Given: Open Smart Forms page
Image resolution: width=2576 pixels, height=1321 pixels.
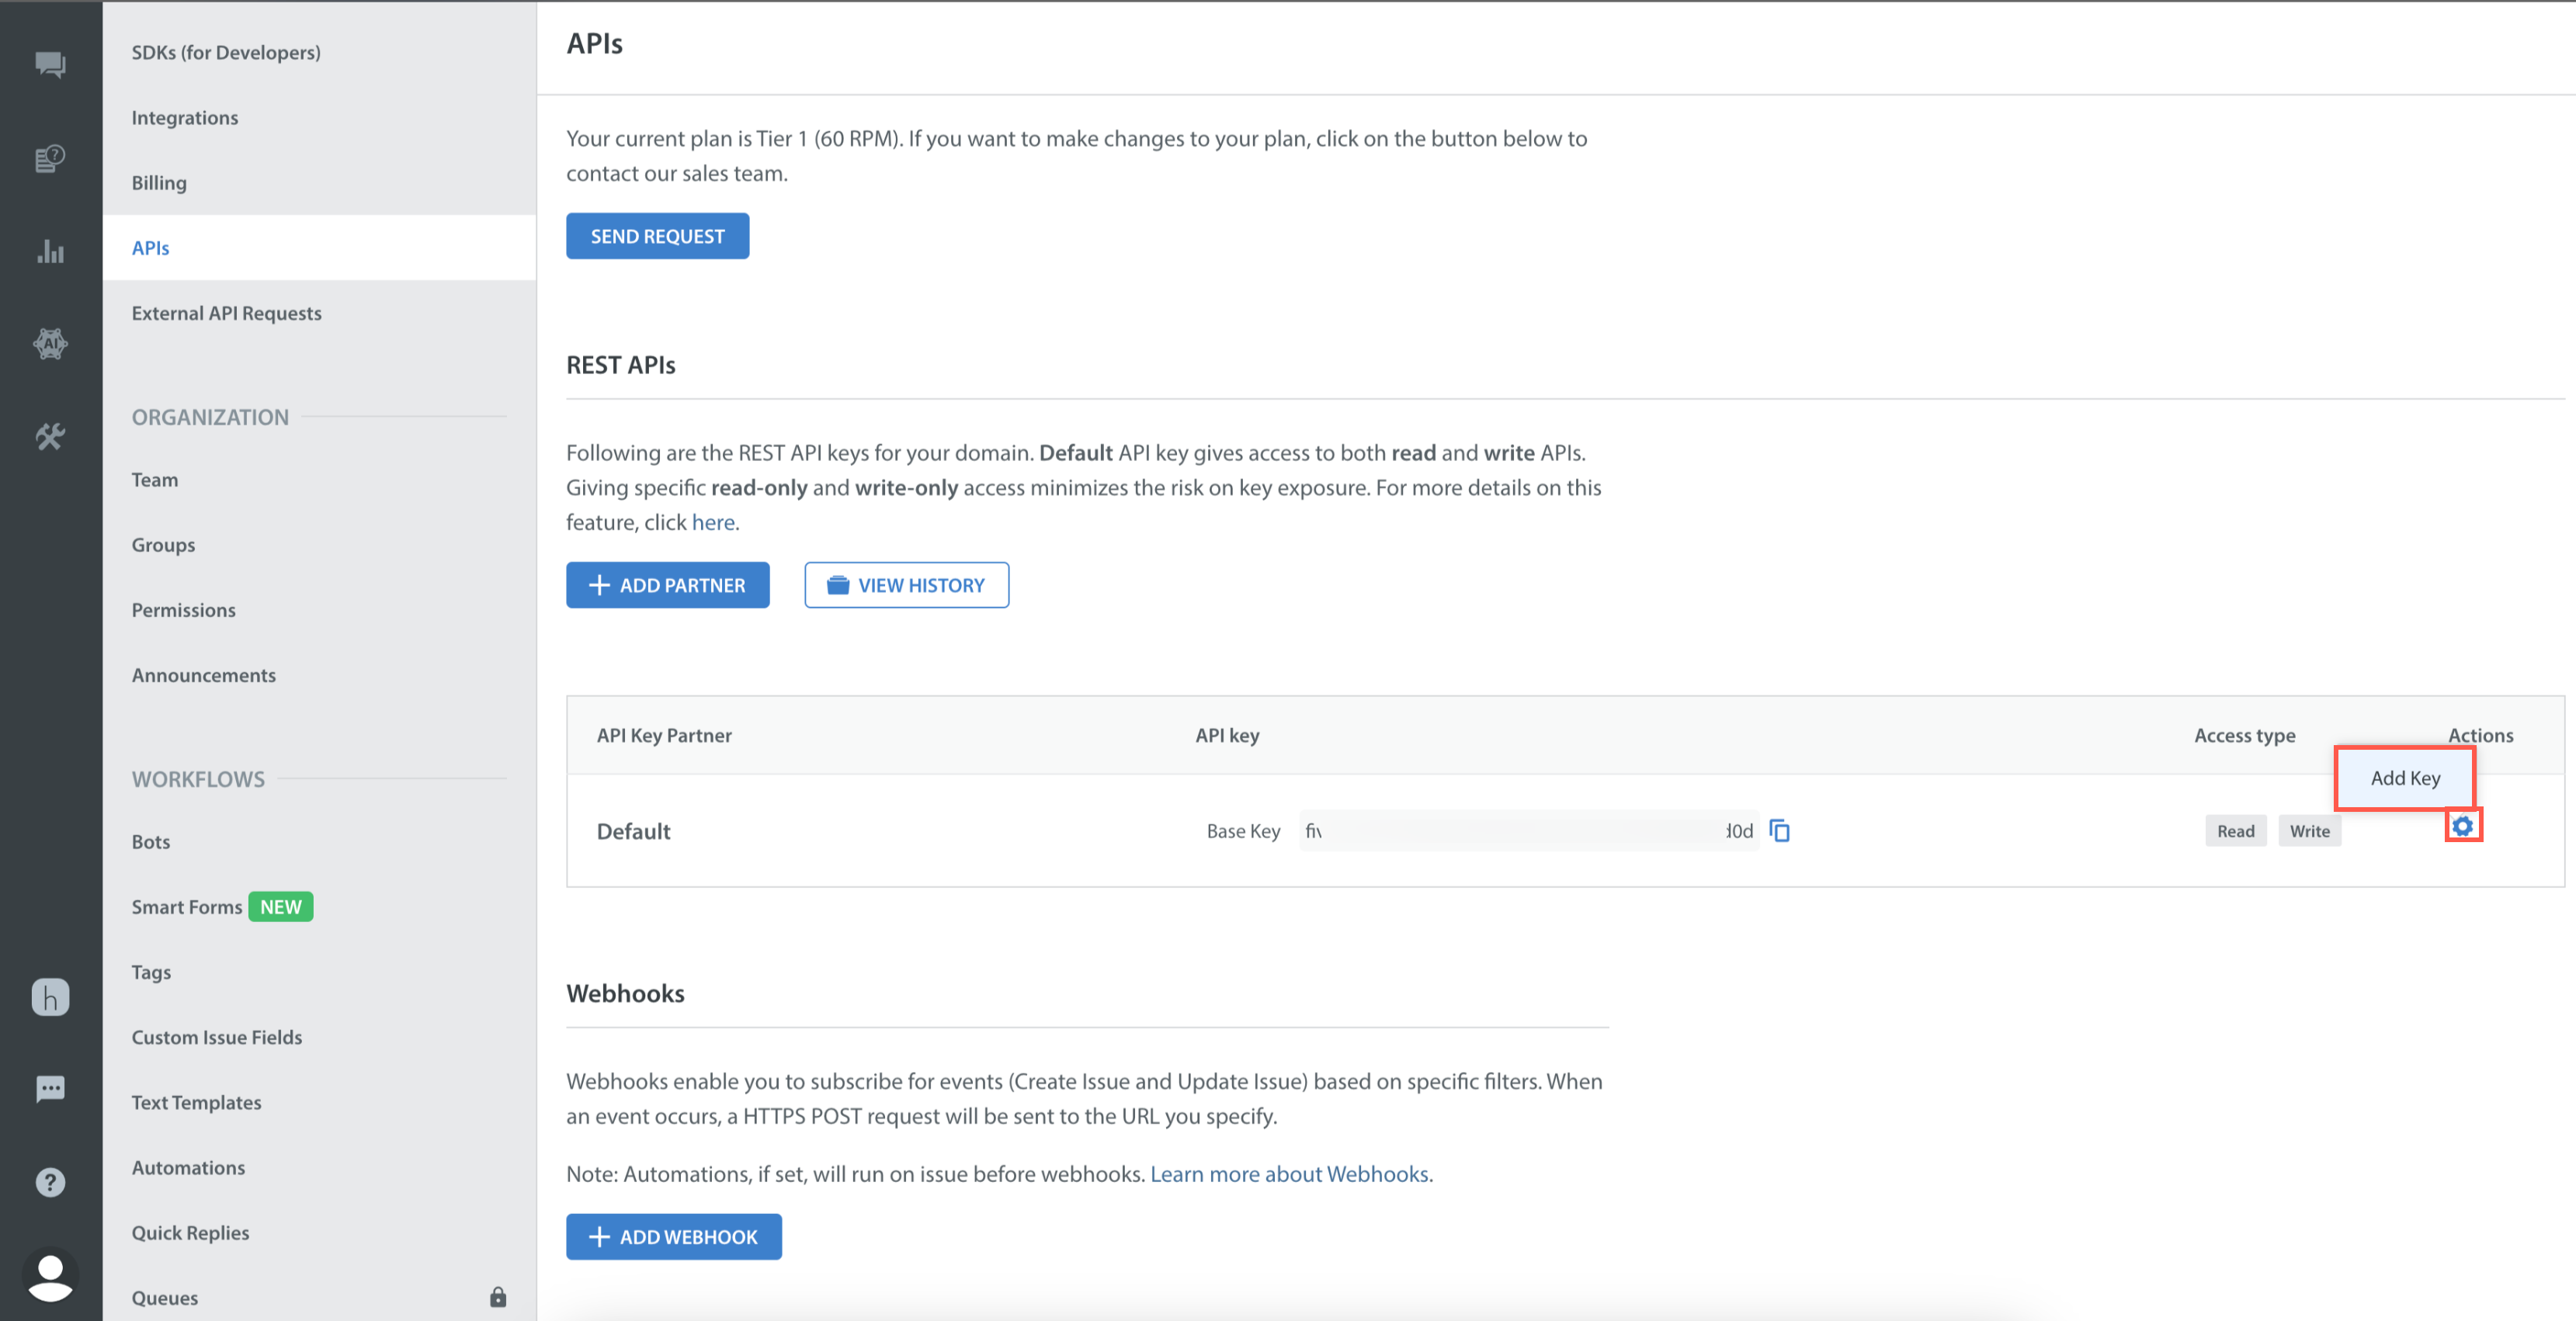Looking at the screenshot, I should pos(186,907).
